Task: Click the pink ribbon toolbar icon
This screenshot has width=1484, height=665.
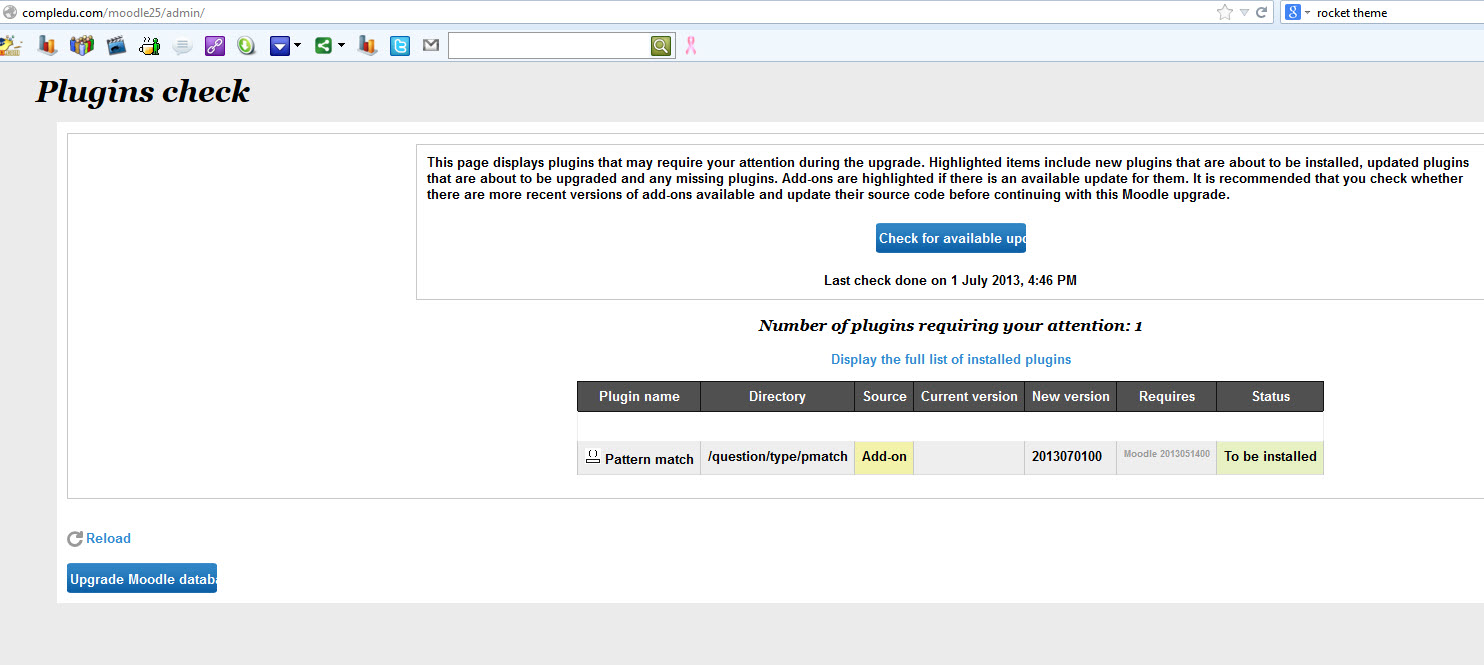Action: pos(690,45)
